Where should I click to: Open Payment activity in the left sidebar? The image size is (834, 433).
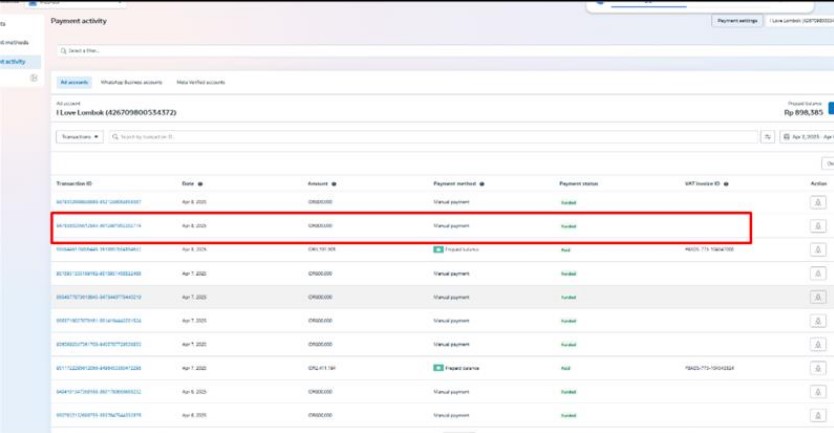tap(13, 61)
